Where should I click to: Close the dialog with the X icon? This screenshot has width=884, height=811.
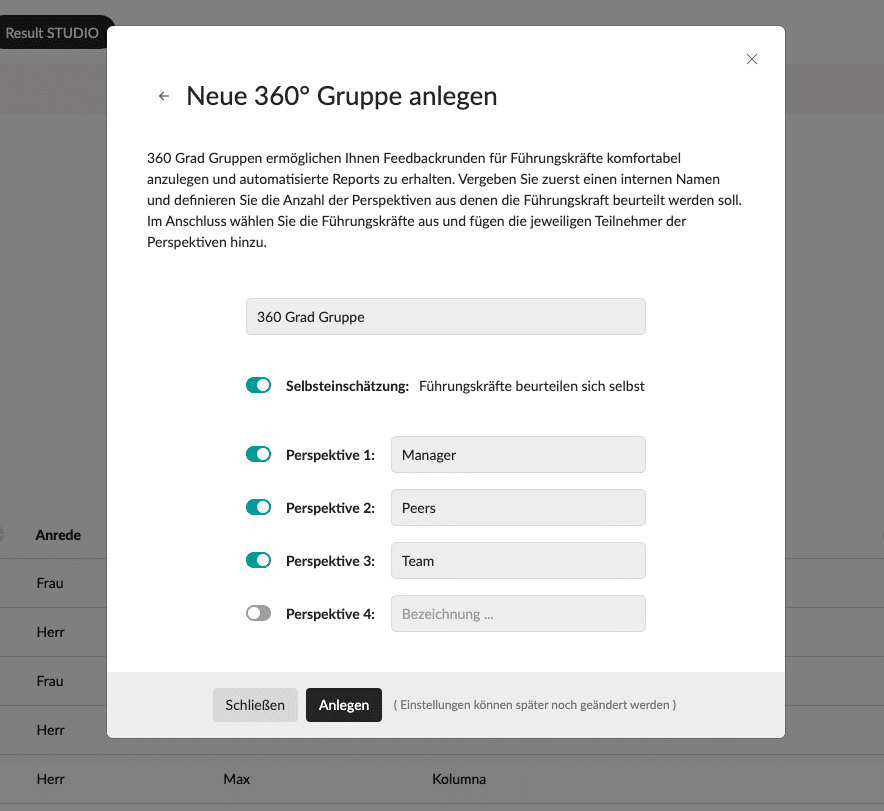click(x=752, y=59)
